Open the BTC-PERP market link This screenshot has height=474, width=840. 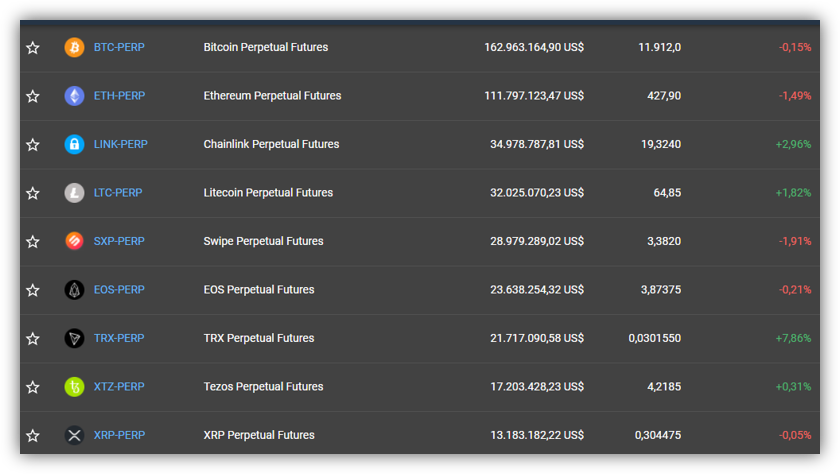pos(119,47)
